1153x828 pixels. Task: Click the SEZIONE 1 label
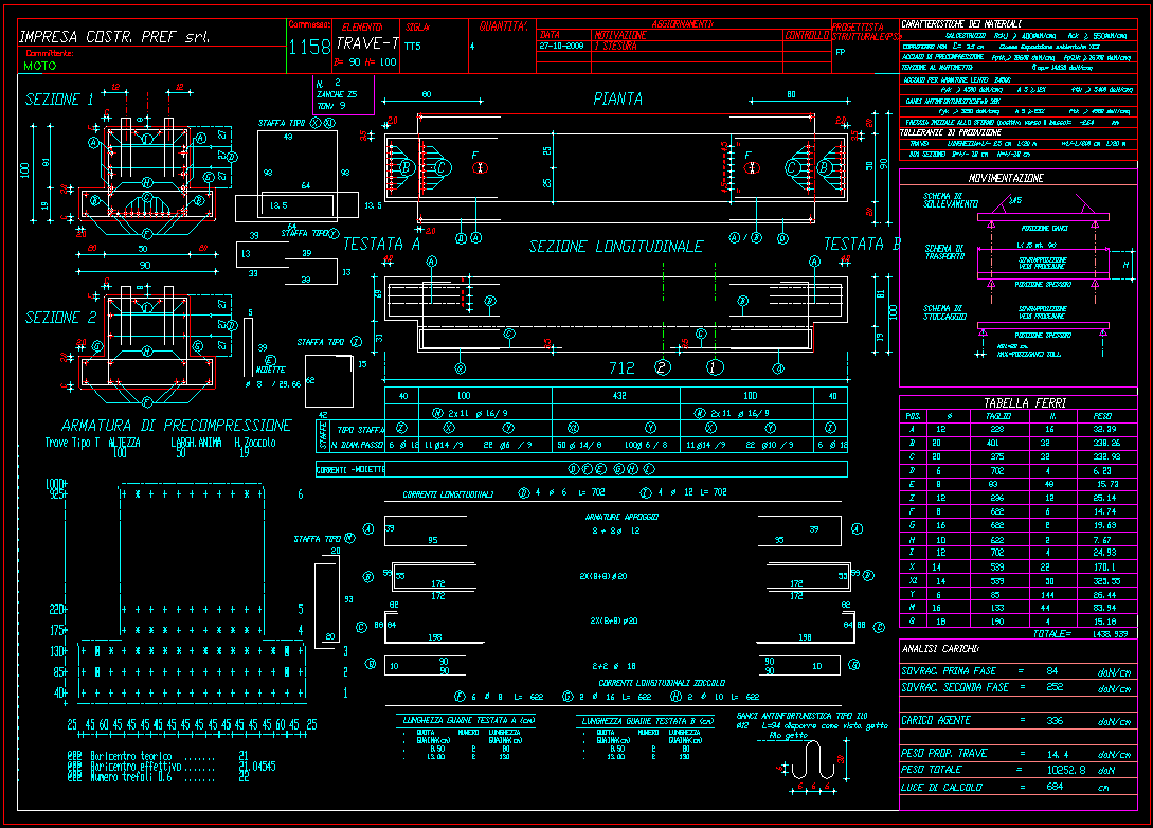pyautogui.click(x=59, y=100)
